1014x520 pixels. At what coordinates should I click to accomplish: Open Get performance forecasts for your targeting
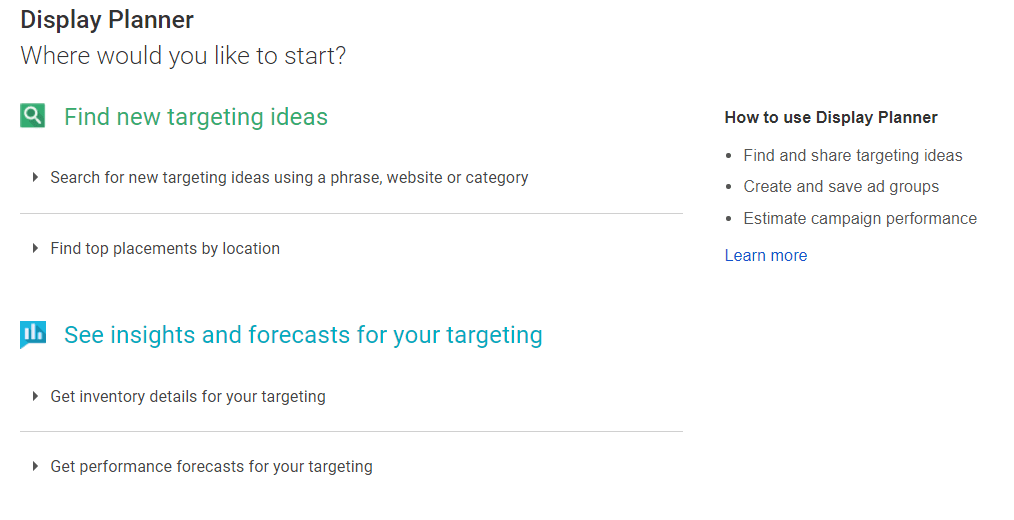click(211, 467)
